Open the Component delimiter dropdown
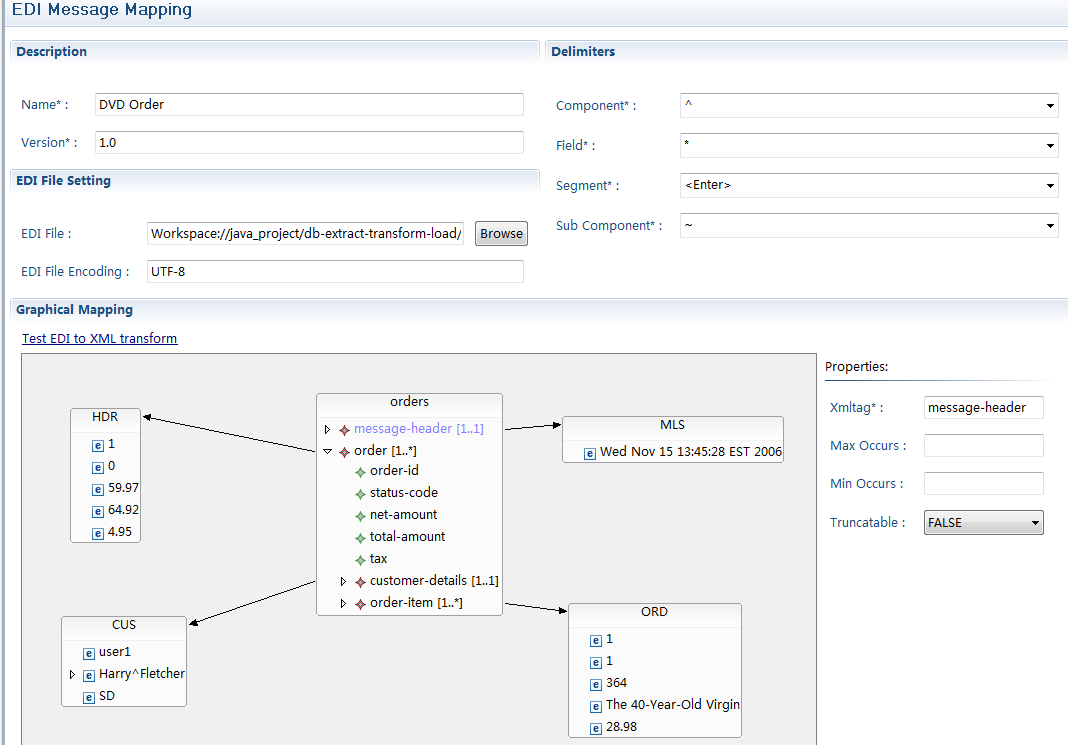 tap(1050, 106)
